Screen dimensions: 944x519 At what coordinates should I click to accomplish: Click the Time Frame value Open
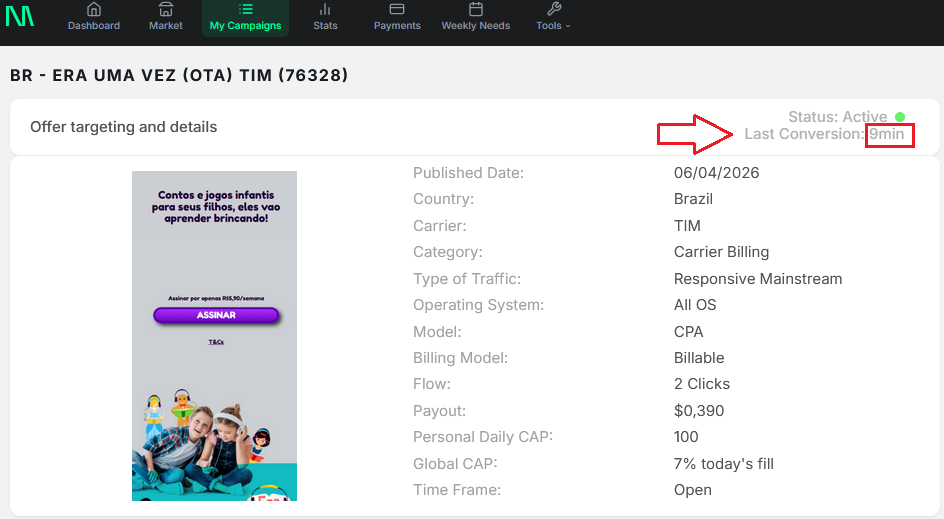[x=692, y=490]
